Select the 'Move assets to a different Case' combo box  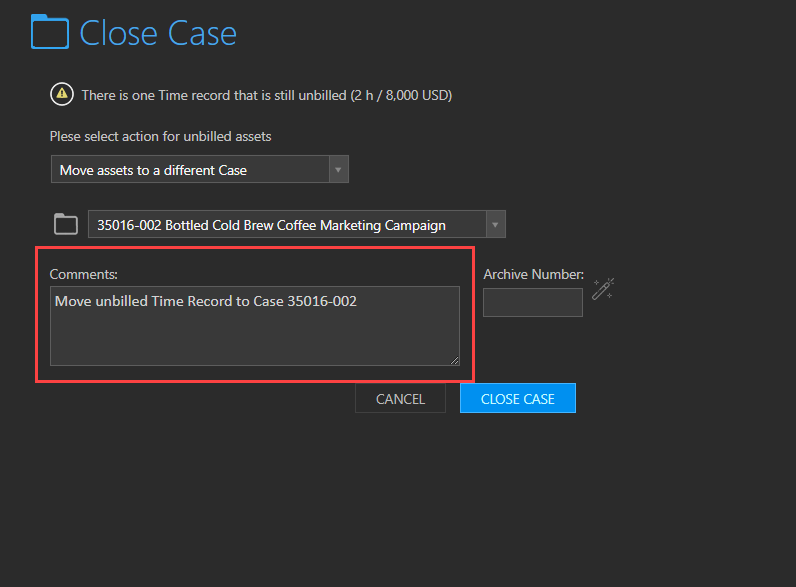click(200, 169)
